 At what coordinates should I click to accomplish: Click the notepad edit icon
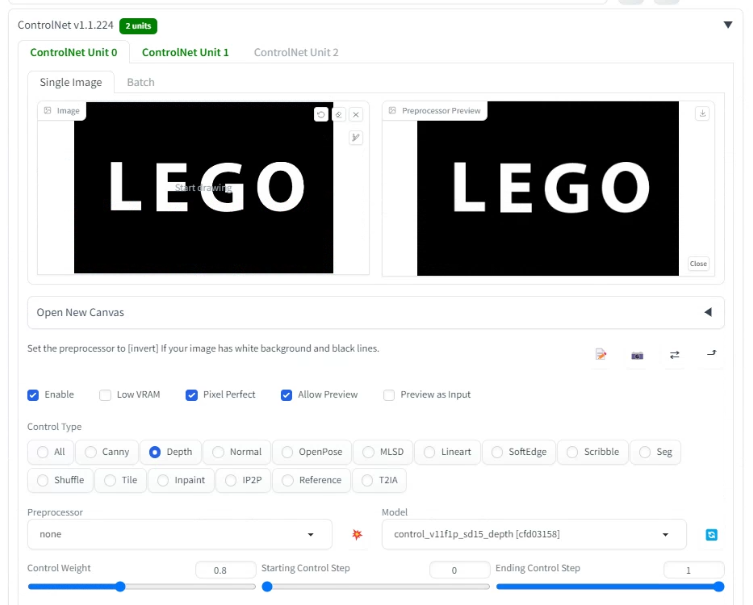(x=601, y=355)
